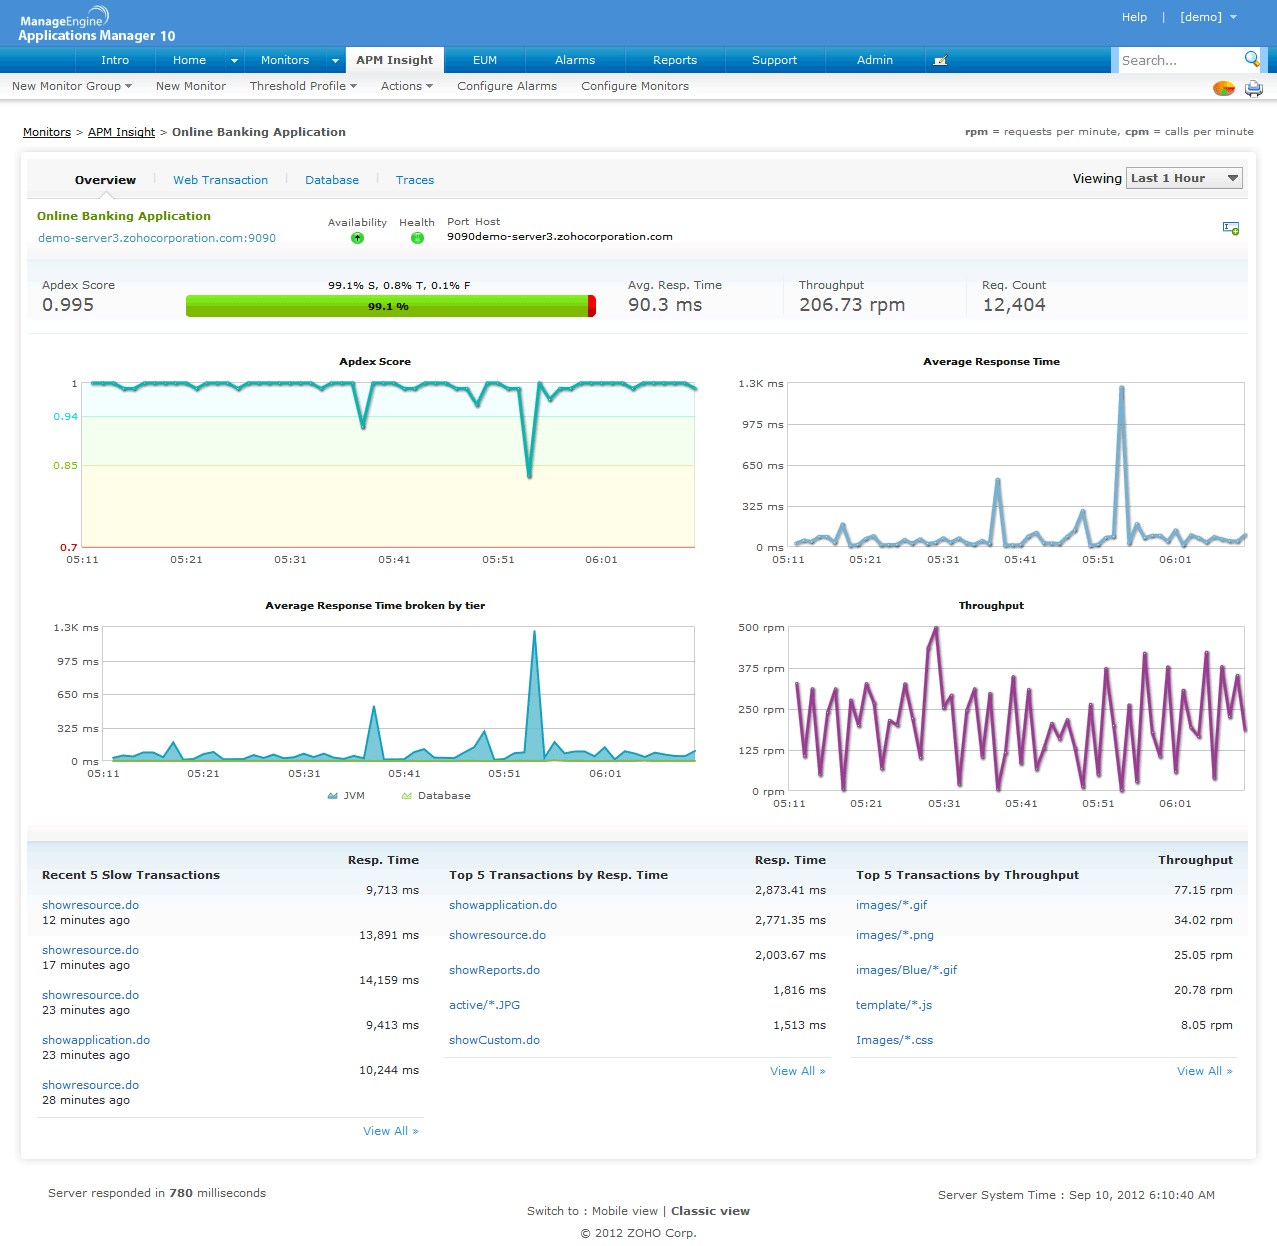Click the search magnifier icon
The width and height of the screenshot is (1277, 1246).
[x=1251, y=59]
